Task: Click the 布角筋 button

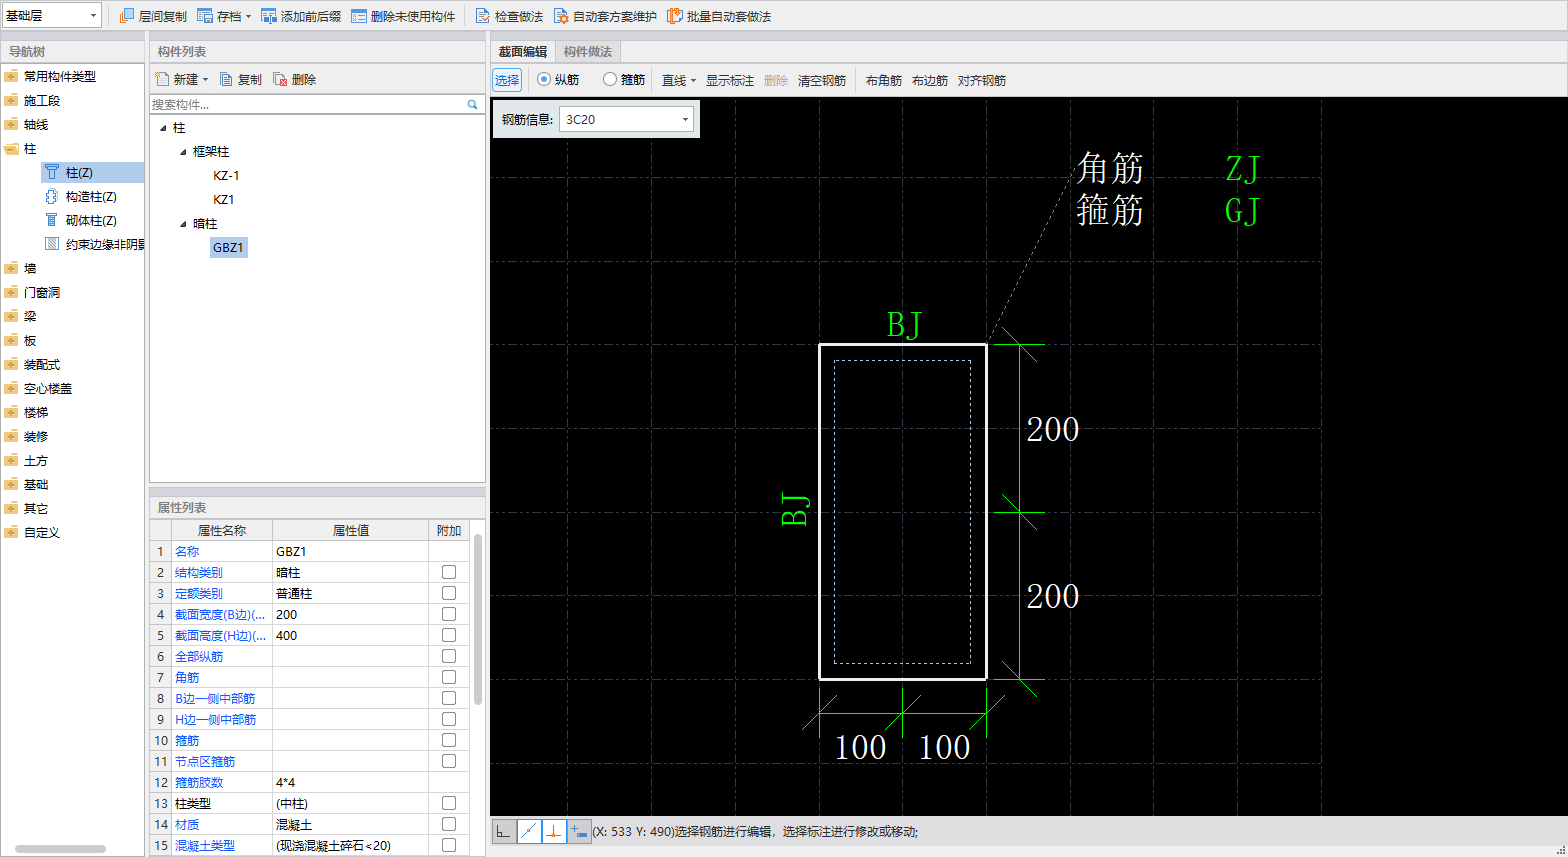Action: 884,80
